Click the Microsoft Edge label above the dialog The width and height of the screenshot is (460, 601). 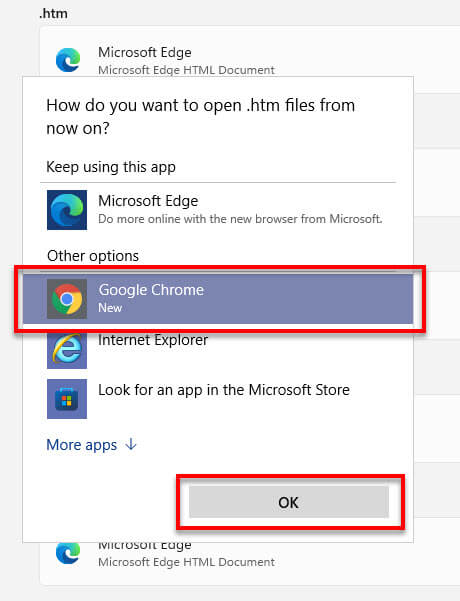[x=145, y=53]
